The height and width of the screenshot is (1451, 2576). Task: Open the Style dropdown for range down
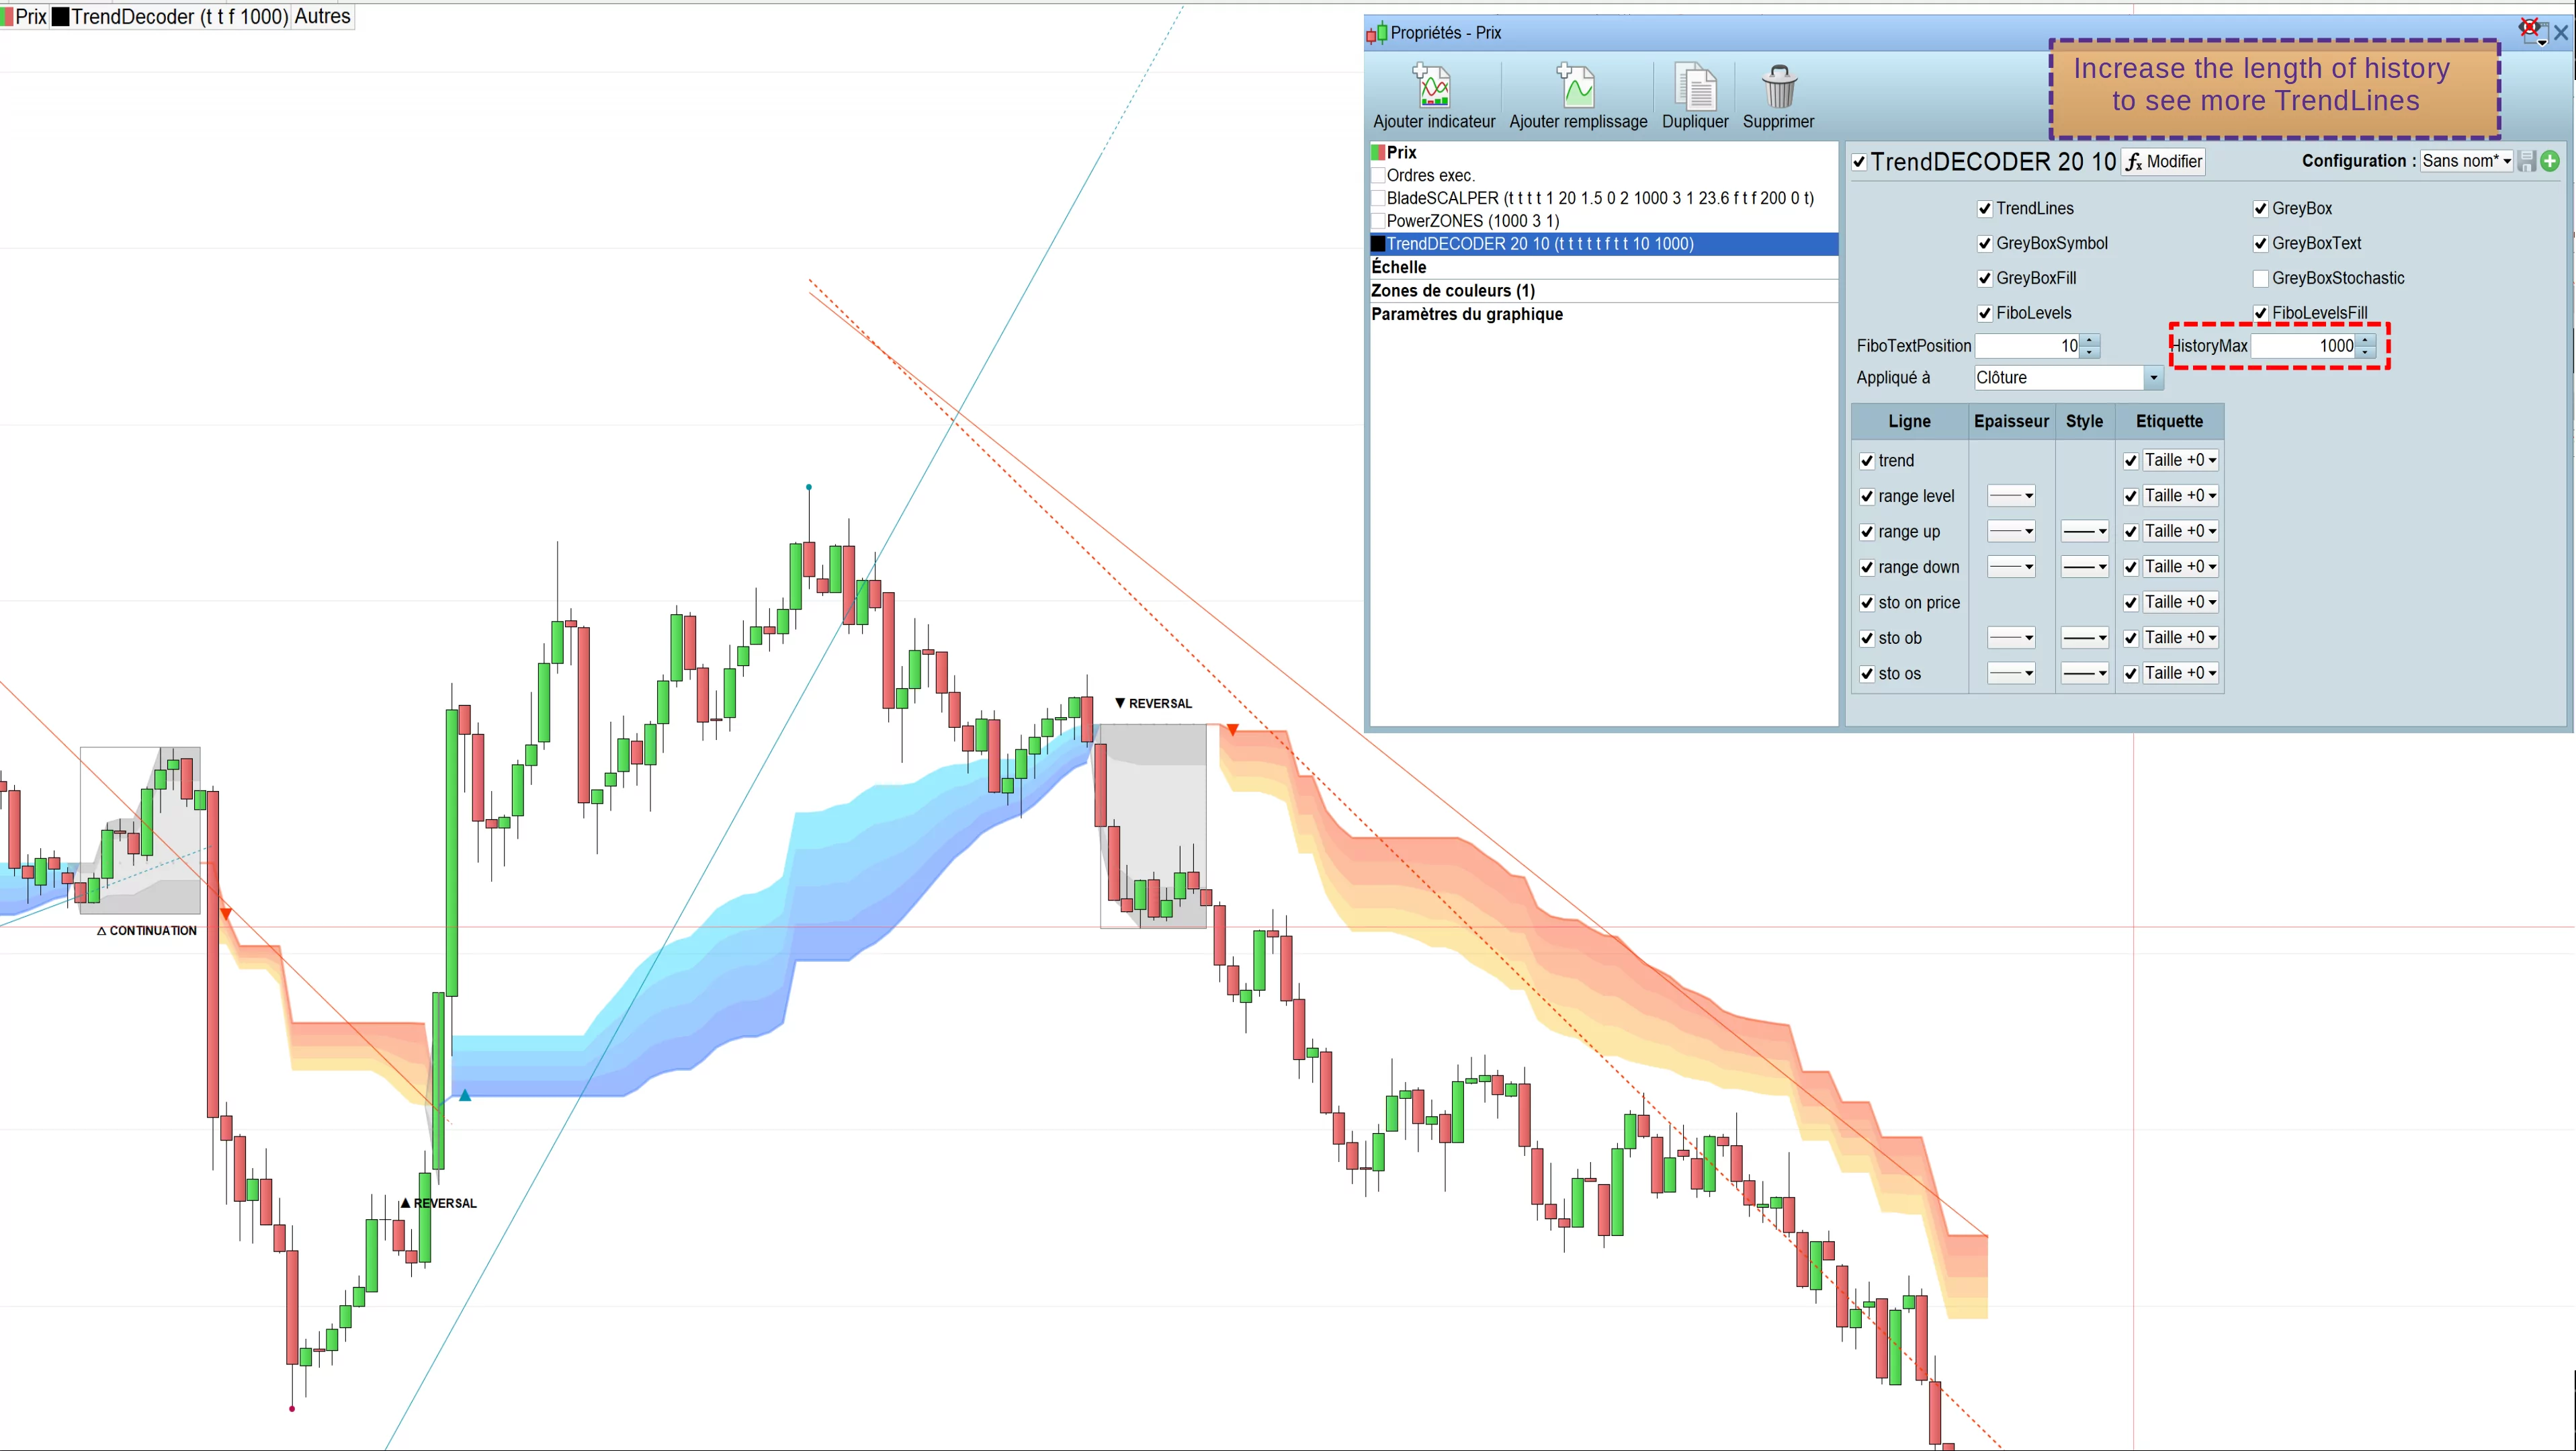tap(2085, 567)
